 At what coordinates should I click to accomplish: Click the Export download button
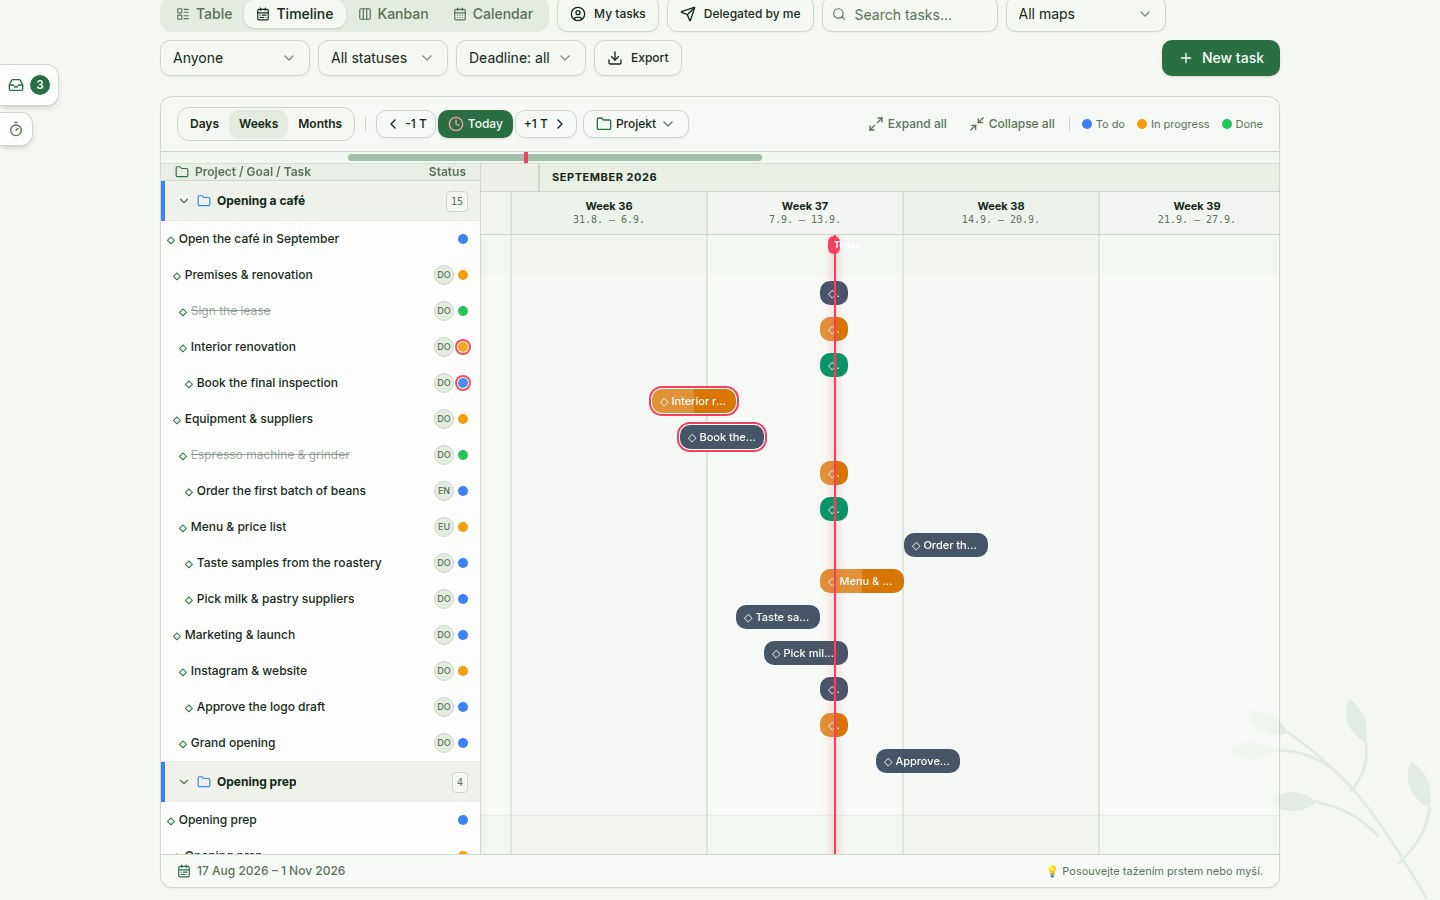[x=638, y=58]
